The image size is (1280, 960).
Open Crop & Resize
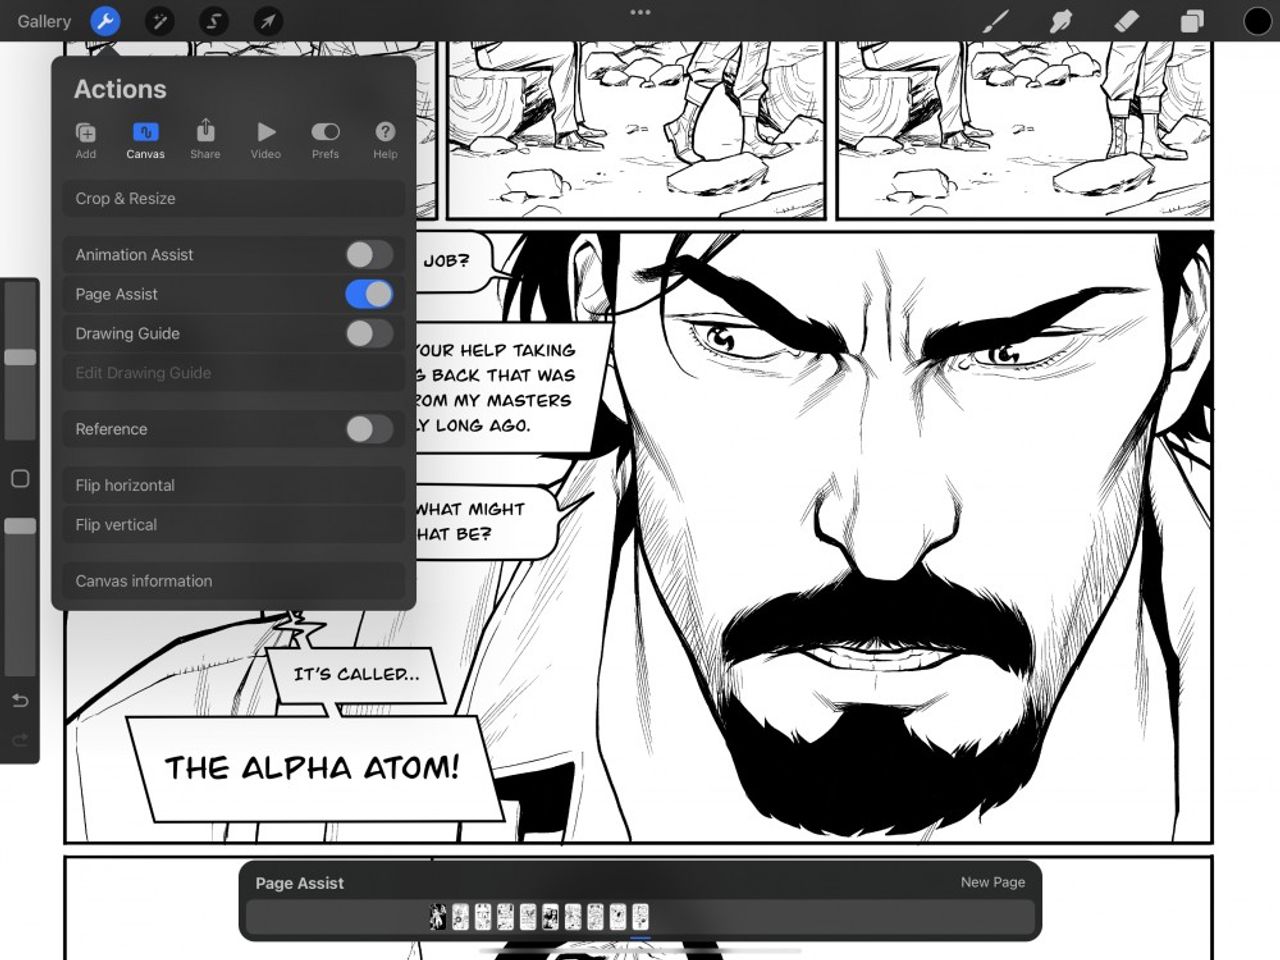[x=234, y=198]
